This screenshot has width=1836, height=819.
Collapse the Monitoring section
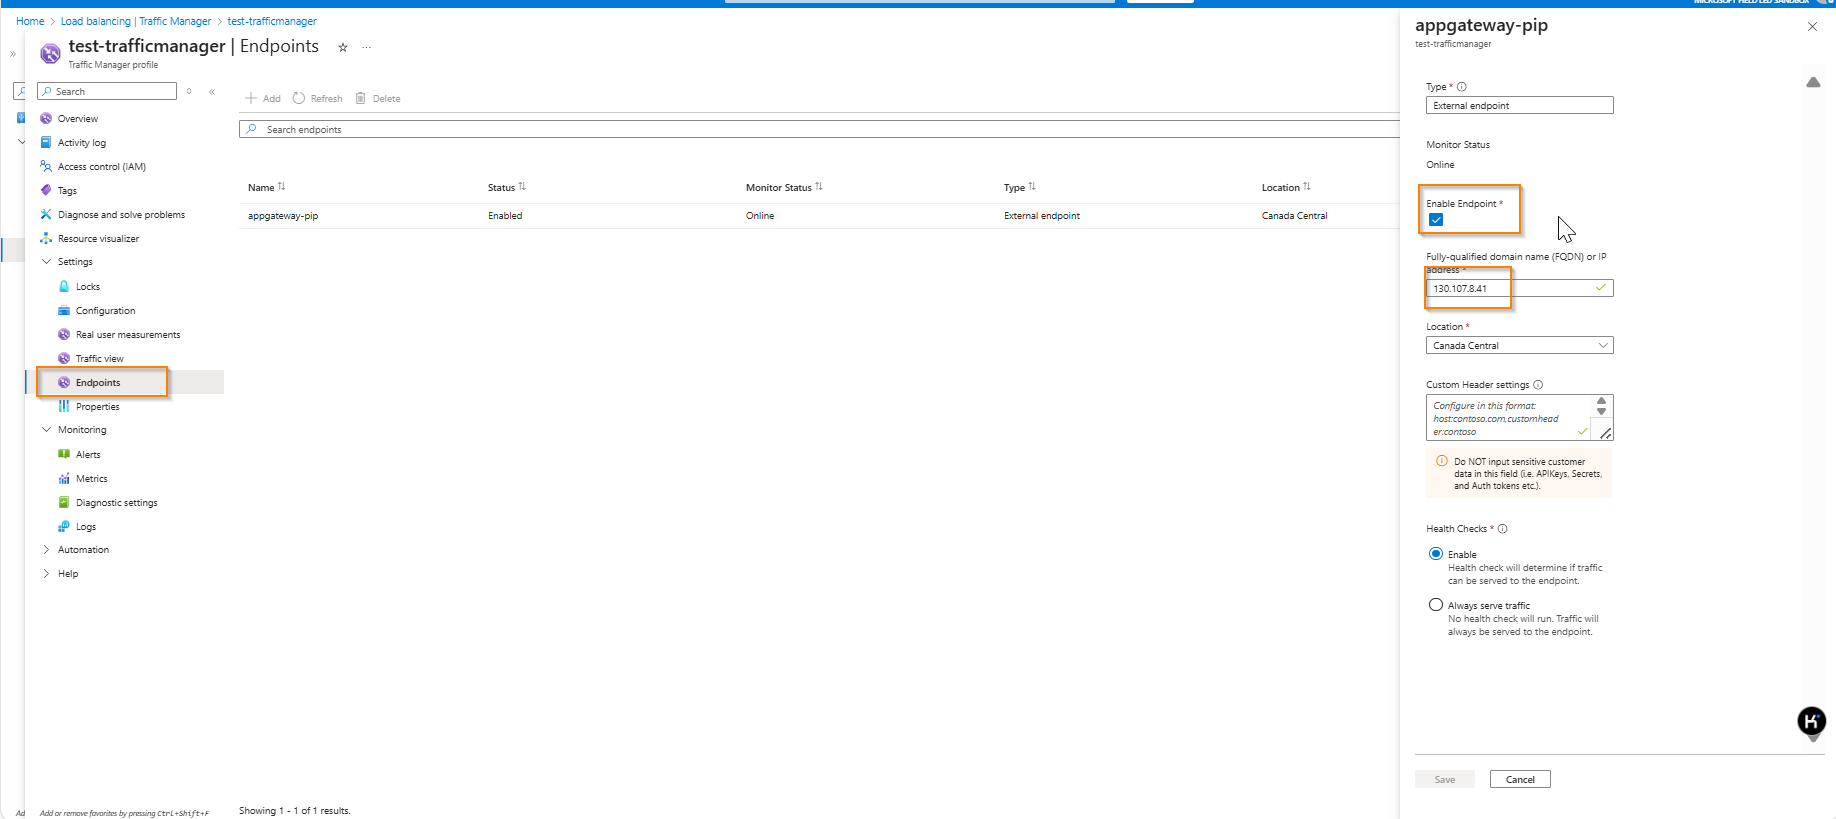46,430
